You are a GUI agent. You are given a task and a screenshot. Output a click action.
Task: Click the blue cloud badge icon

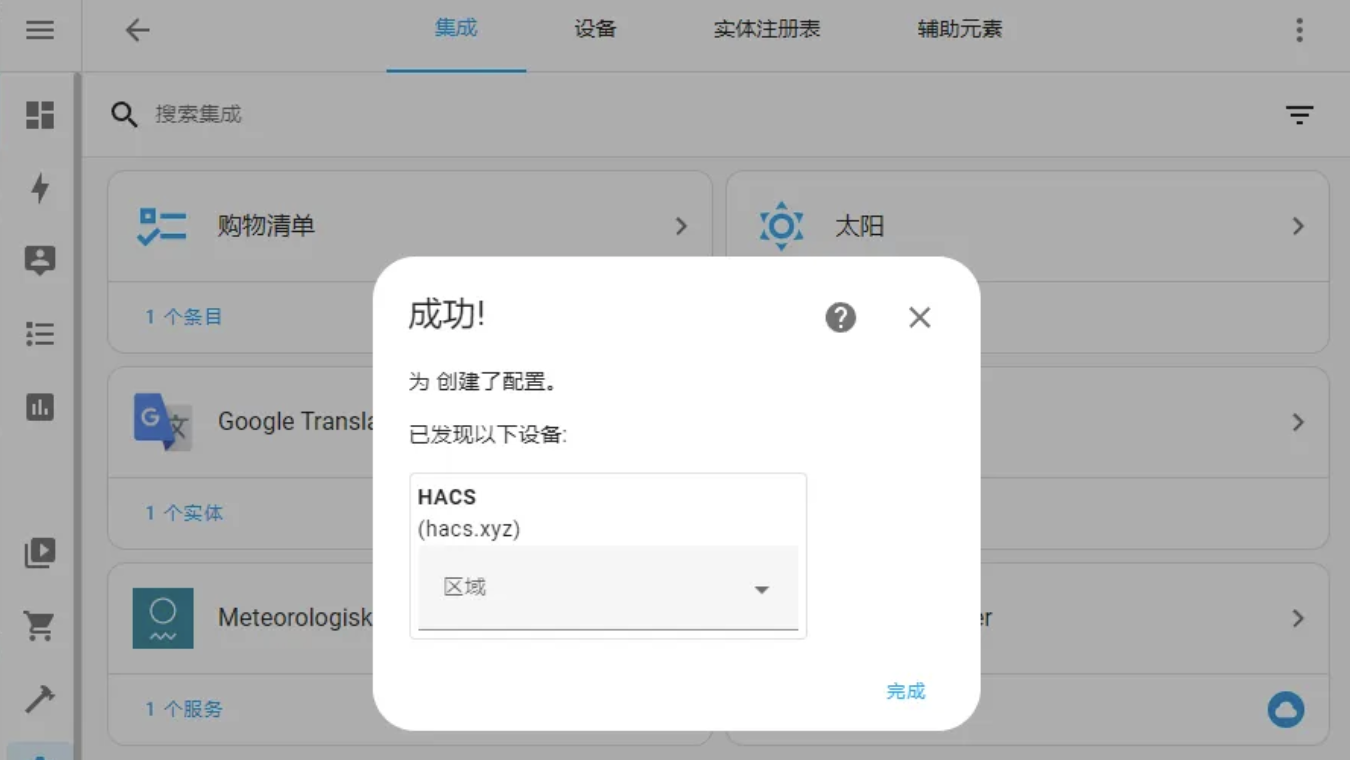point(1286,709)
